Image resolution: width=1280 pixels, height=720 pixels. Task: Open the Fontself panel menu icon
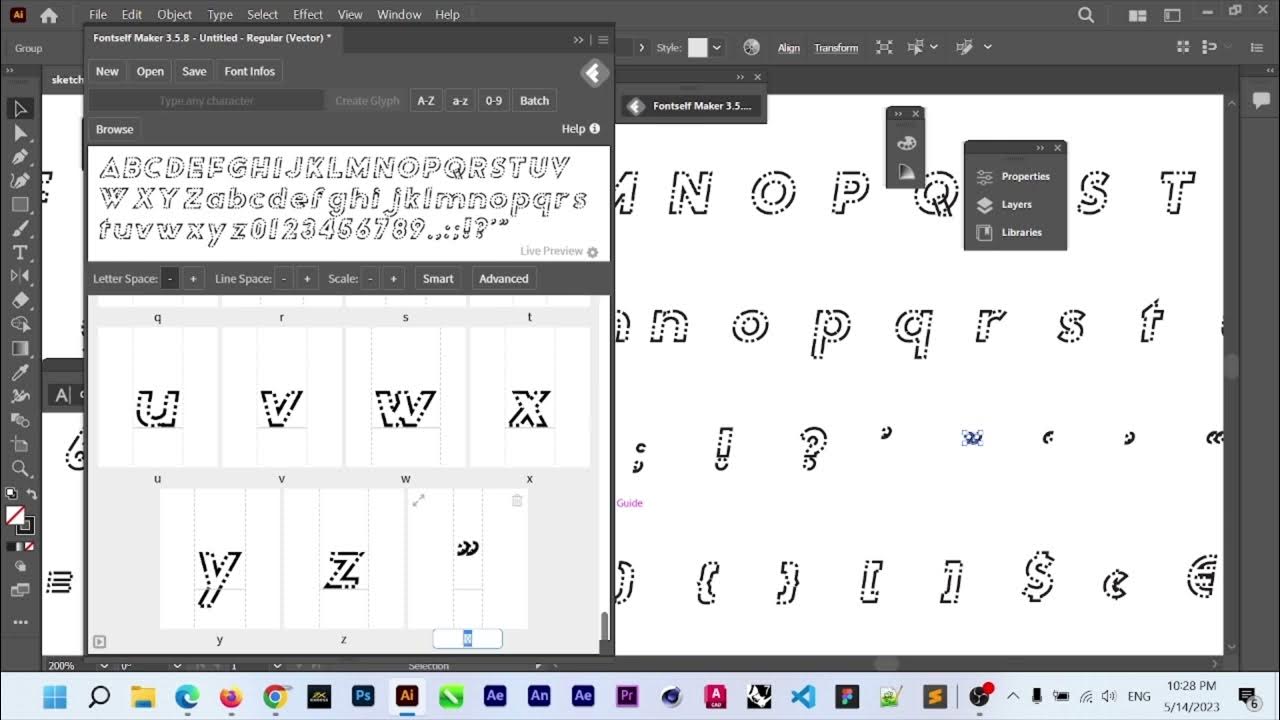pyautogui.click(x=603, y=40)
